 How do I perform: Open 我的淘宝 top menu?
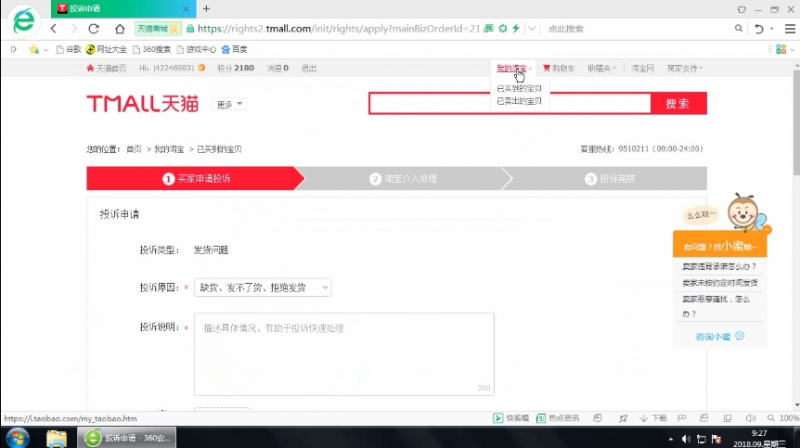[513, 68]
